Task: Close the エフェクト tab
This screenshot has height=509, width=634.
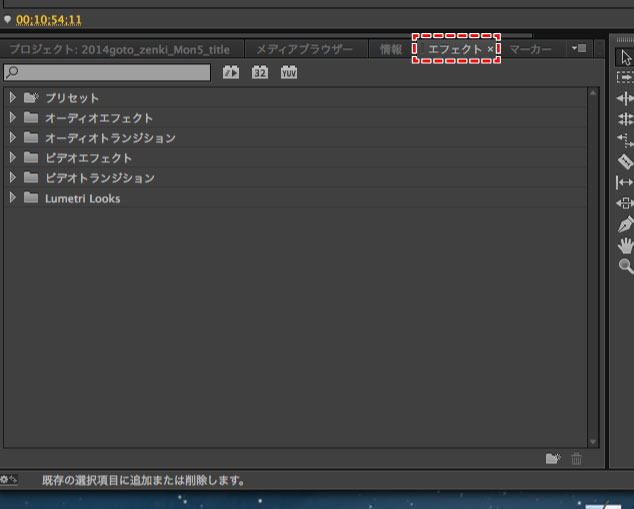Action: tap(490, 49)
